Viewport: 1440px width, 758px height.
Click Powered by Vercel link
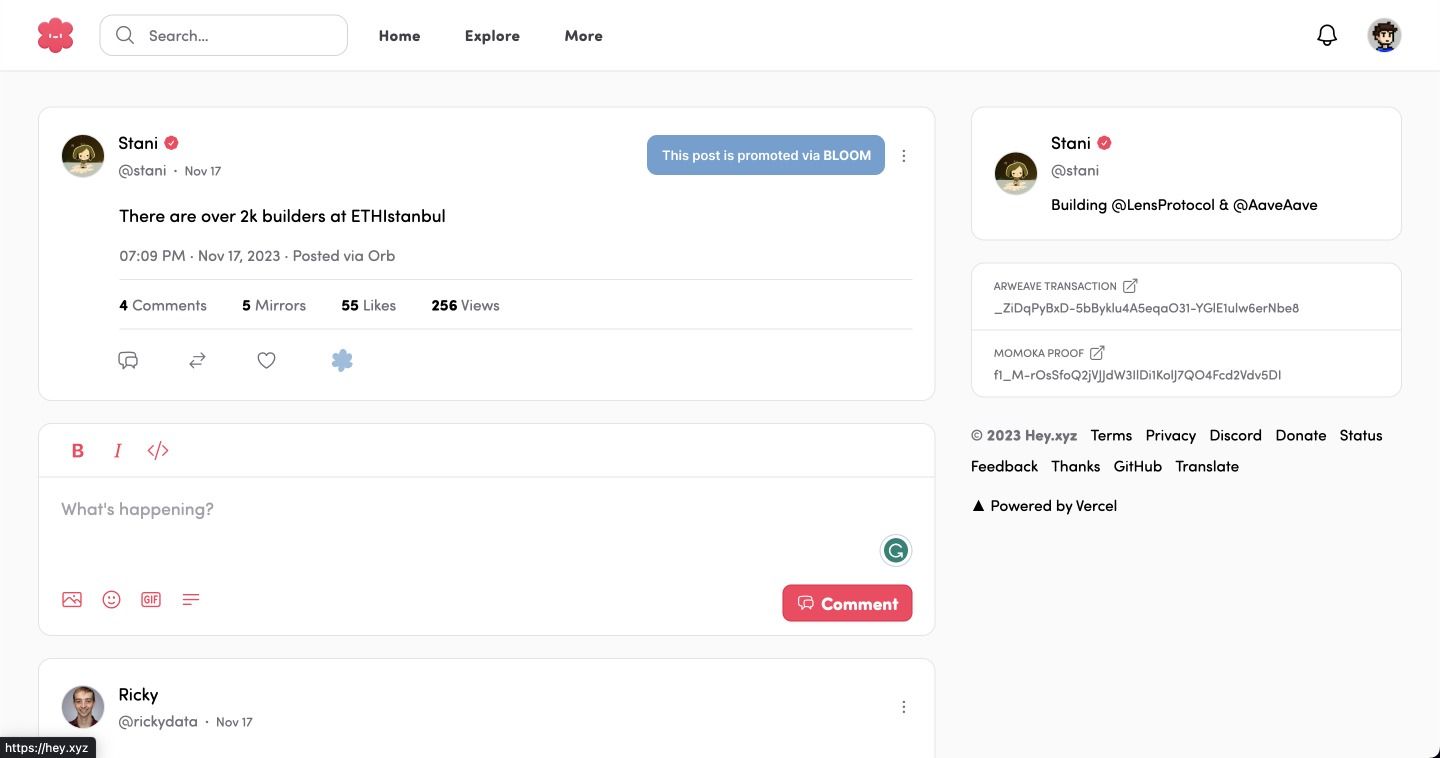[x=1045, y=506]
